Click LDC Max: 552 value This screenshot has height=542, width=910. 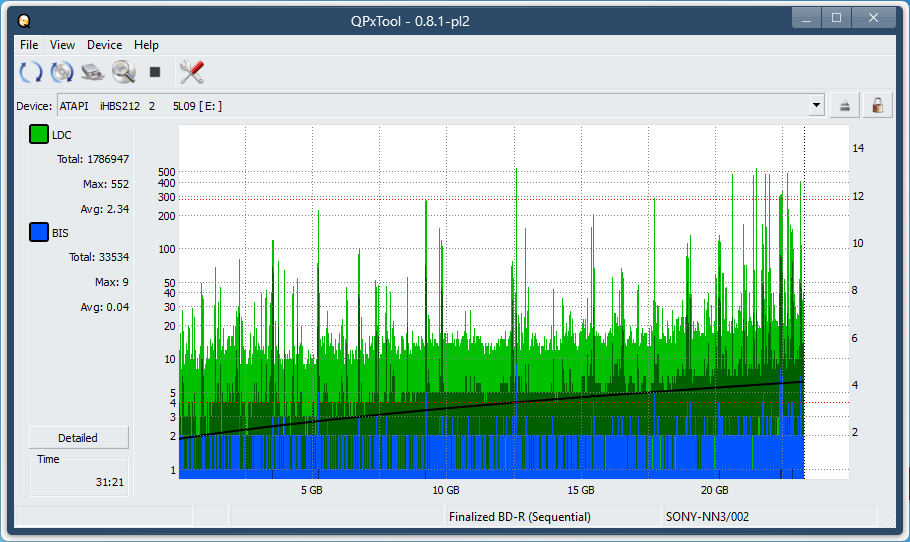(x=106, y=184)
